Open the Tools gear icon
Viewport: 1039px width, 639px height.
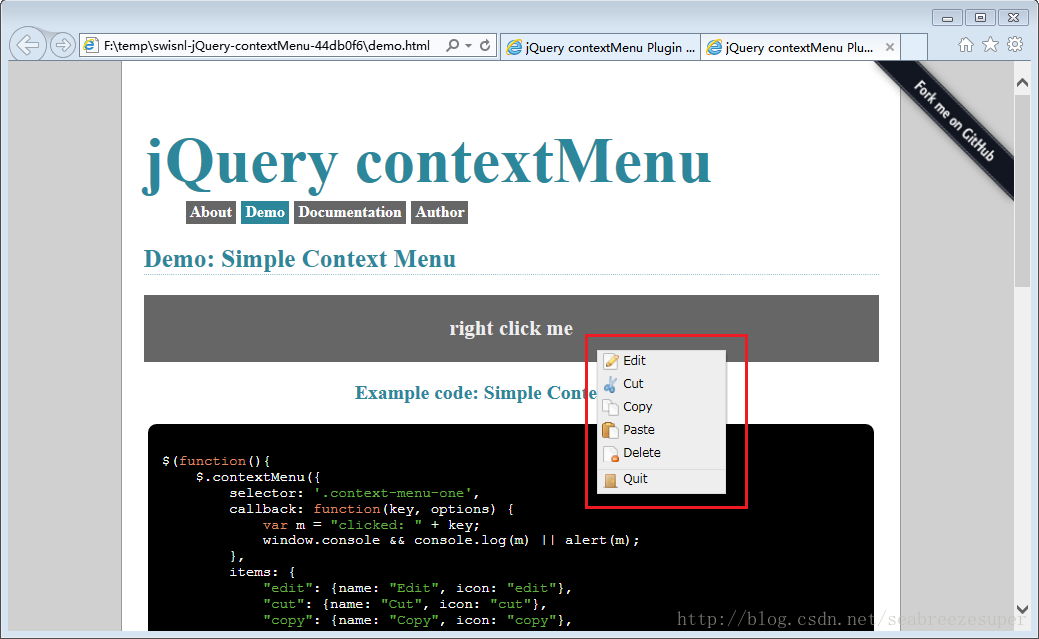click(x=1014, y=44)
